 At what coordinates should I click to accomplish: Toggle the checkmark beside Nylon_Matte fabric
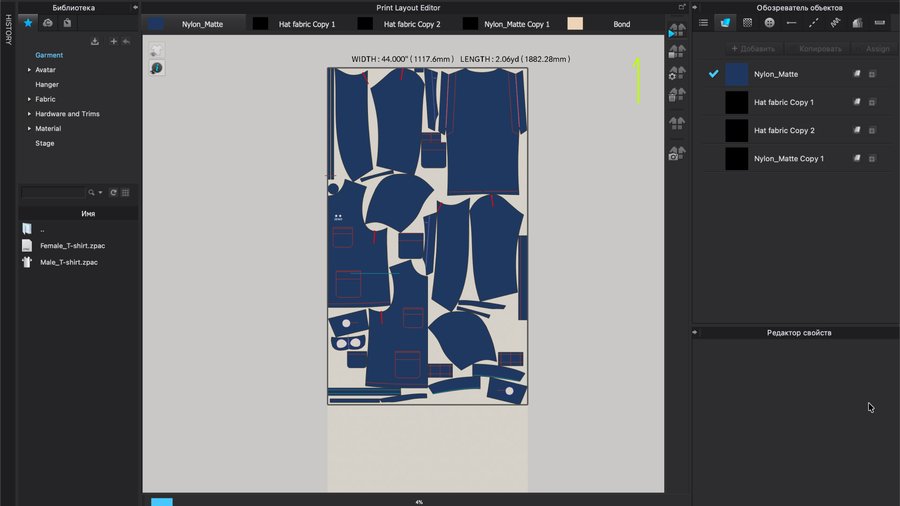[714, 74]
